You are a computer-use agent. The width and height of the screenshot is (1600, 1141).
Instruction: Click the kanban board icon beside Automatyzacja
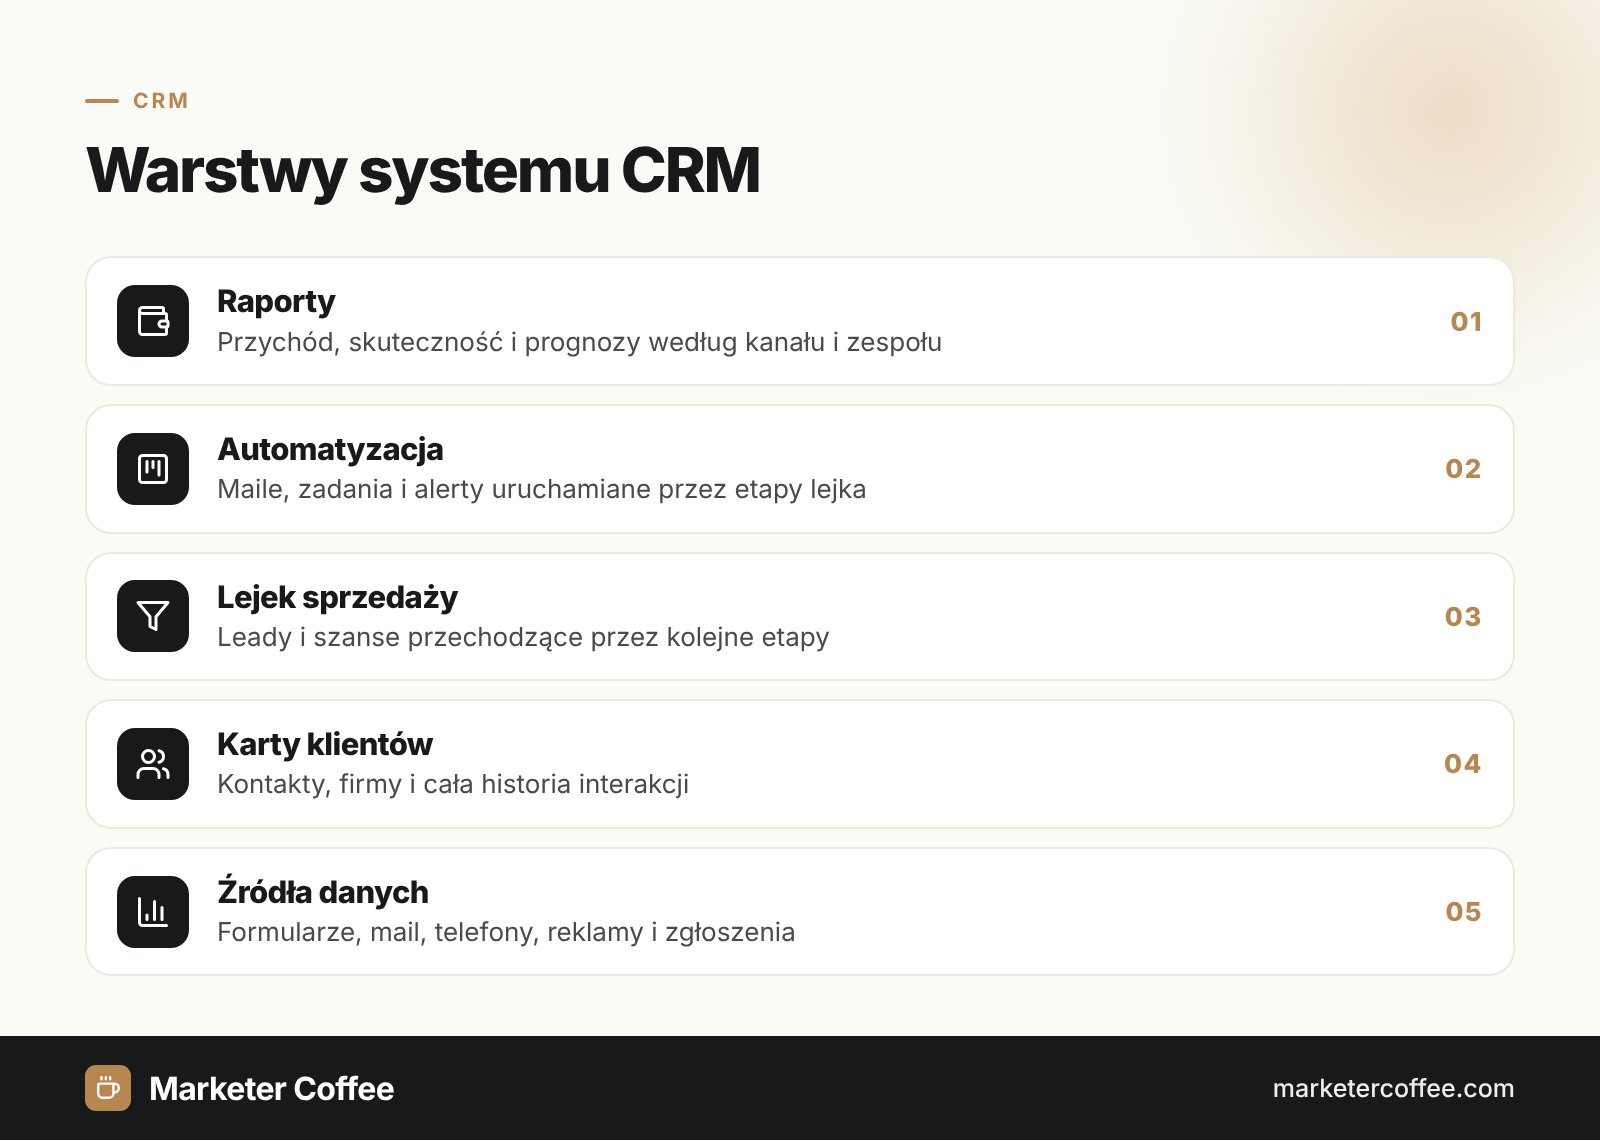point(153,469)
